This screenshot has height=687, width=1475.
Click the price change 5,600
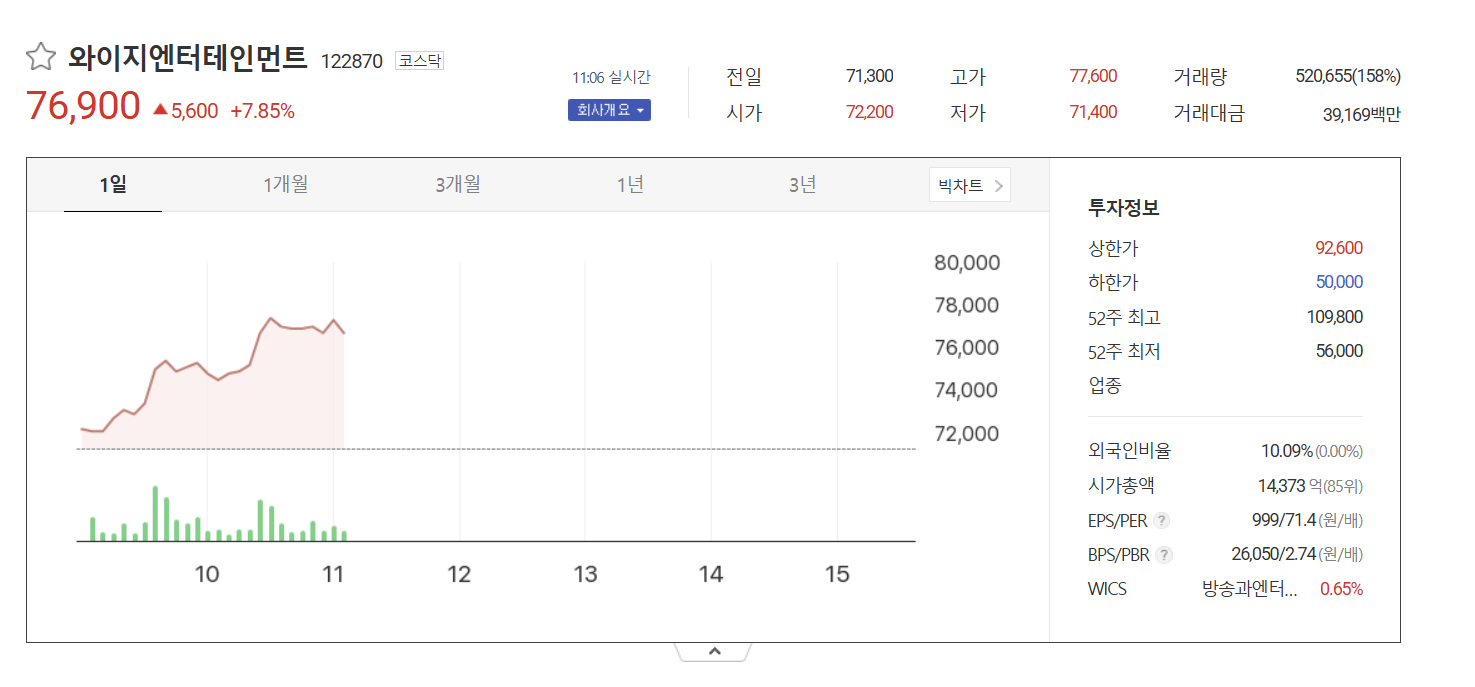pyautogui.click(x=194, y=111)
